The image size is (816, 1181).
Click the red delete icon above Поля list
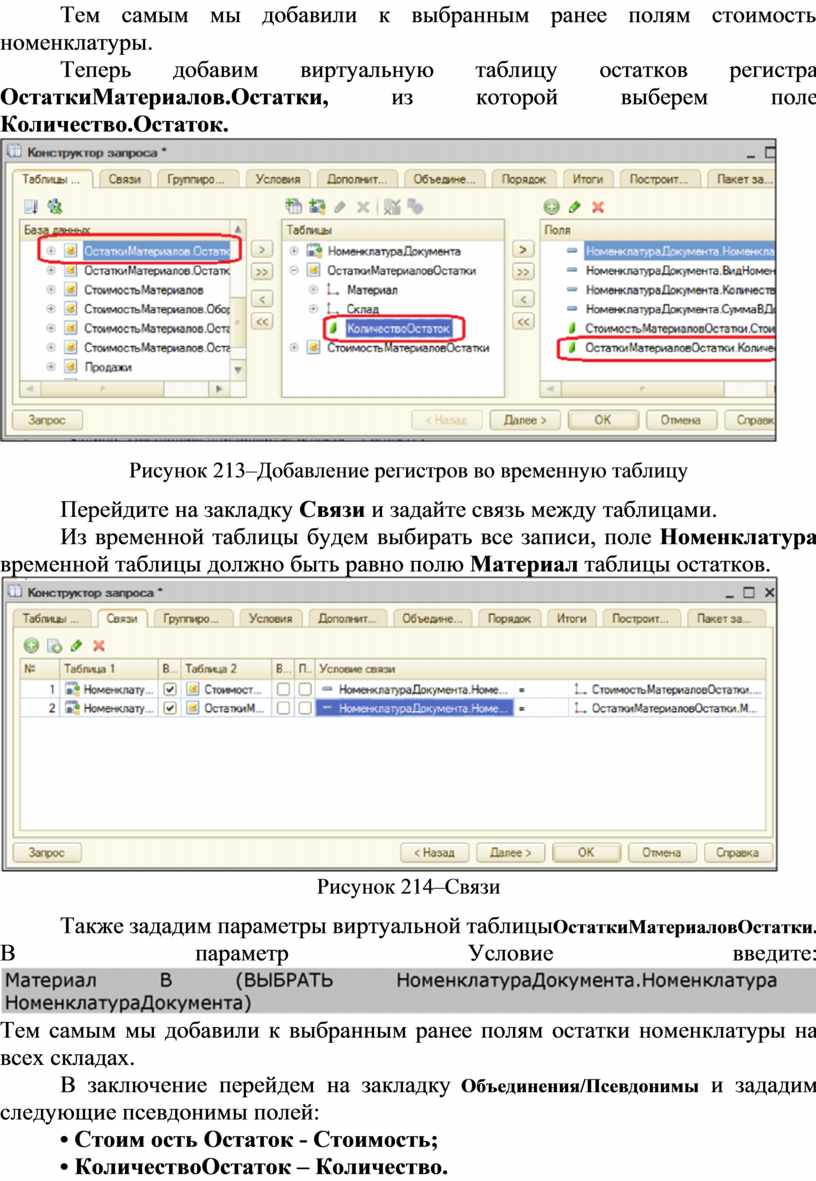point(598,207)
